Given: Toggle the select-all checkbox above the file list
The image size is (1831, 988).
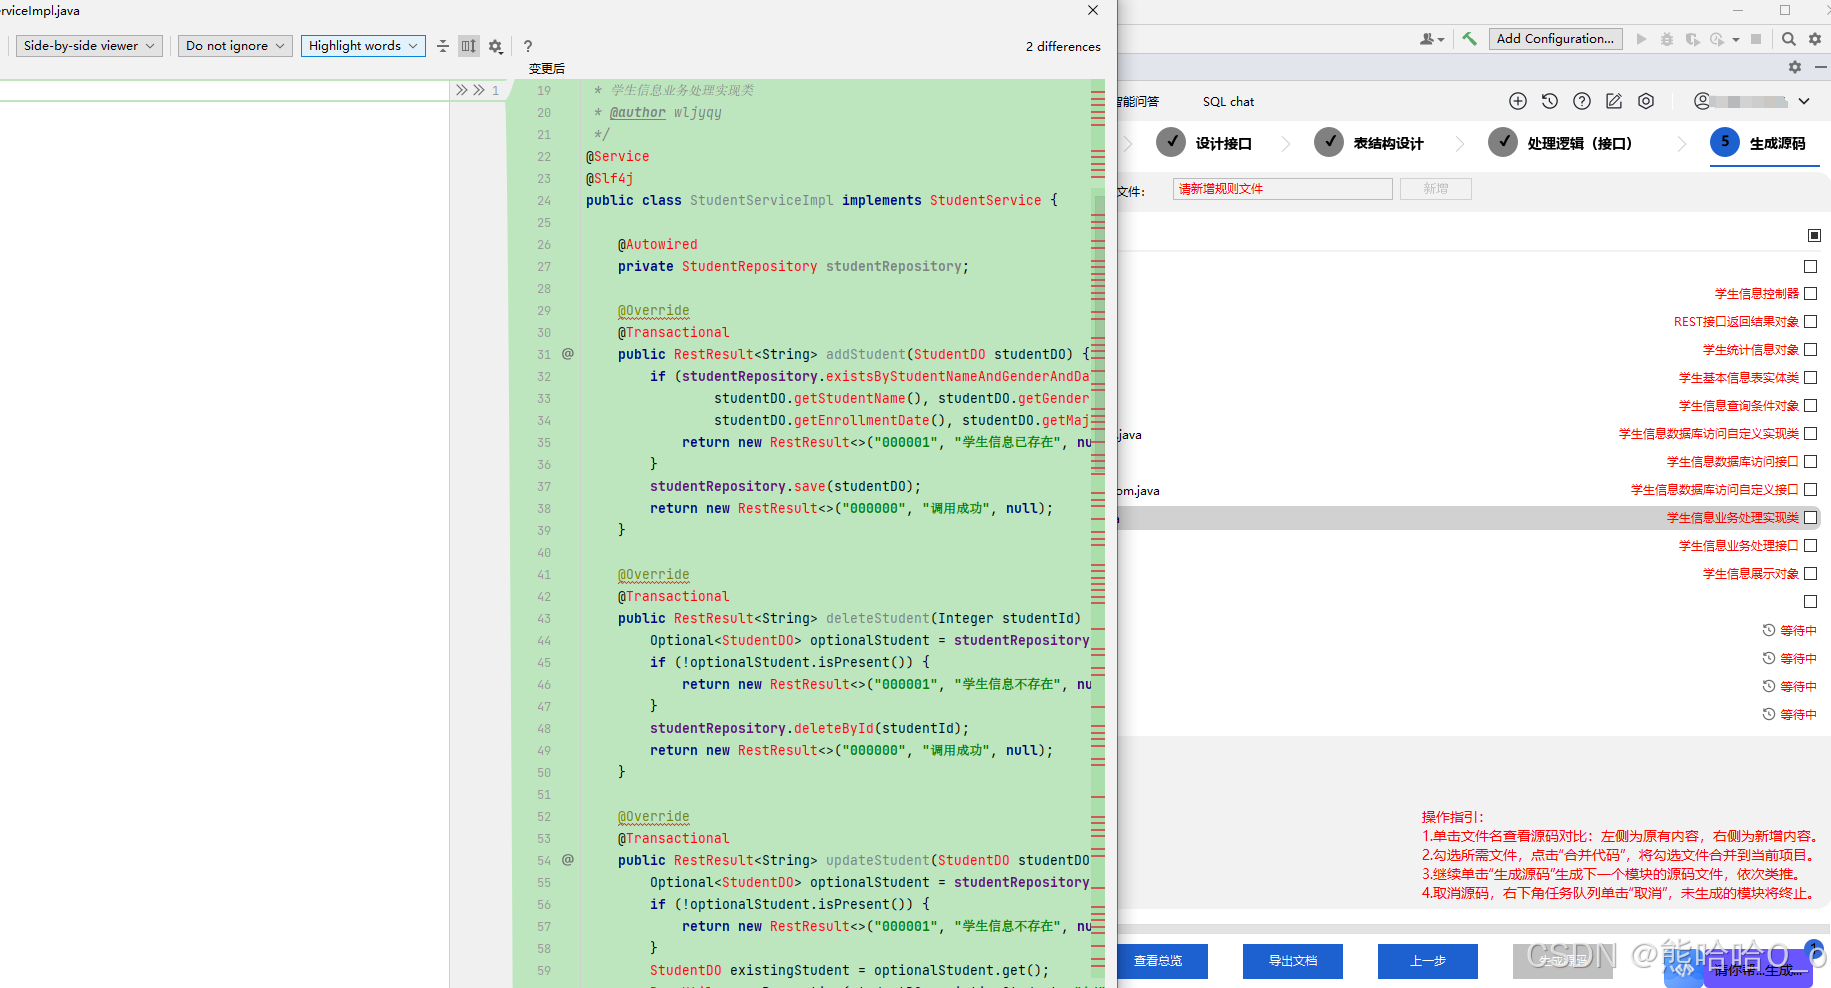Looking at the screenshot, I should [1815, 235].
